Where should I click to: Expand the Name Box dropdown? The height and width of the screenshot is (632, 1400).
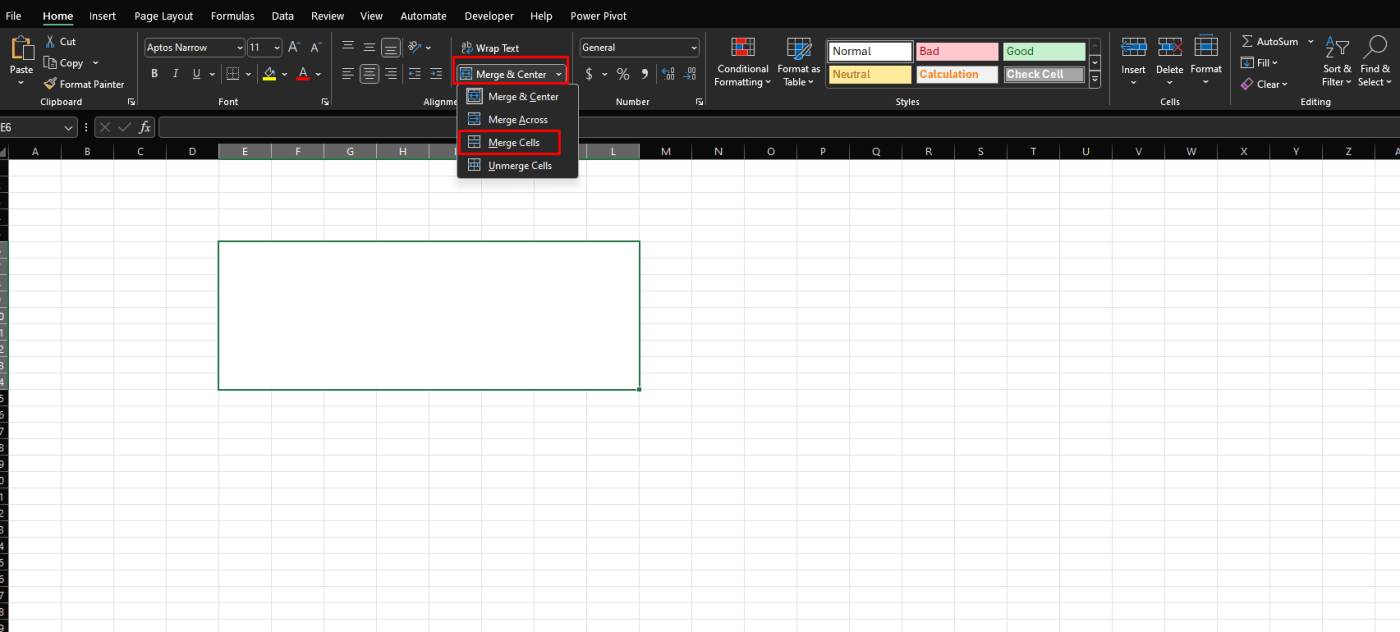tap(69, 127)
